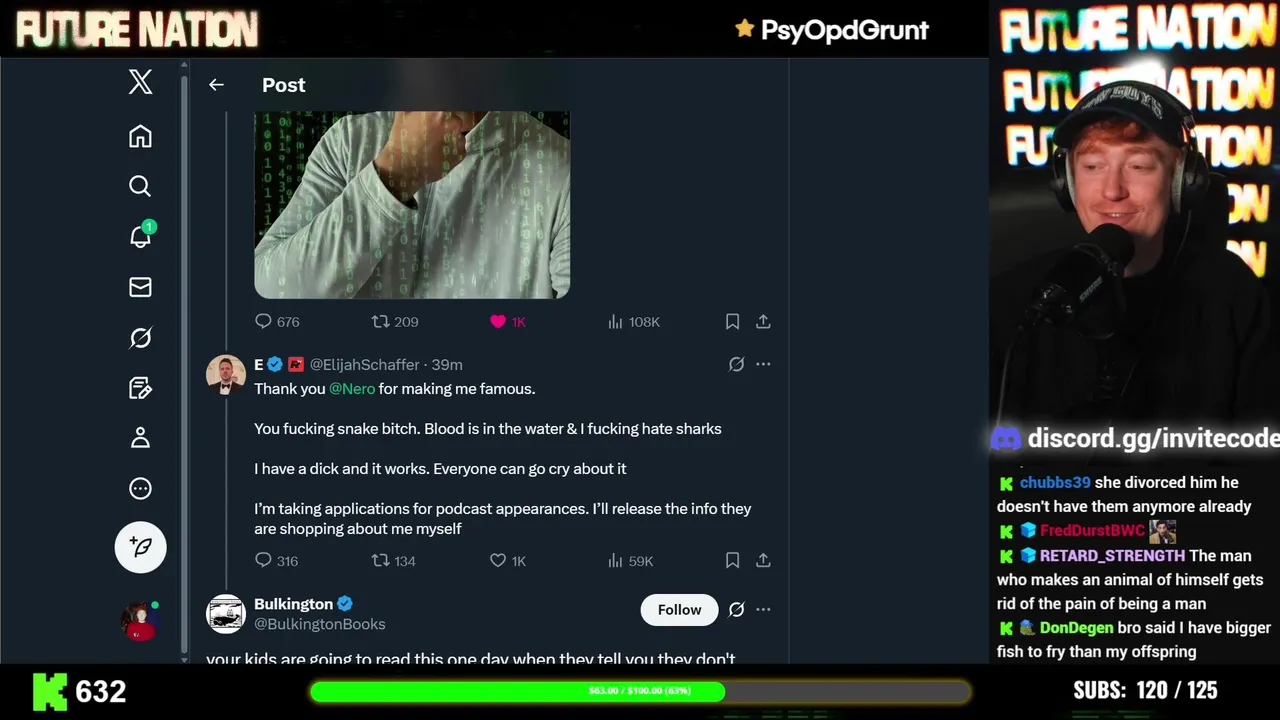The width and height of the screenshot is (1280, 720).
Task: Open the search magnifier in sidebar
Action: pos(140,186)
